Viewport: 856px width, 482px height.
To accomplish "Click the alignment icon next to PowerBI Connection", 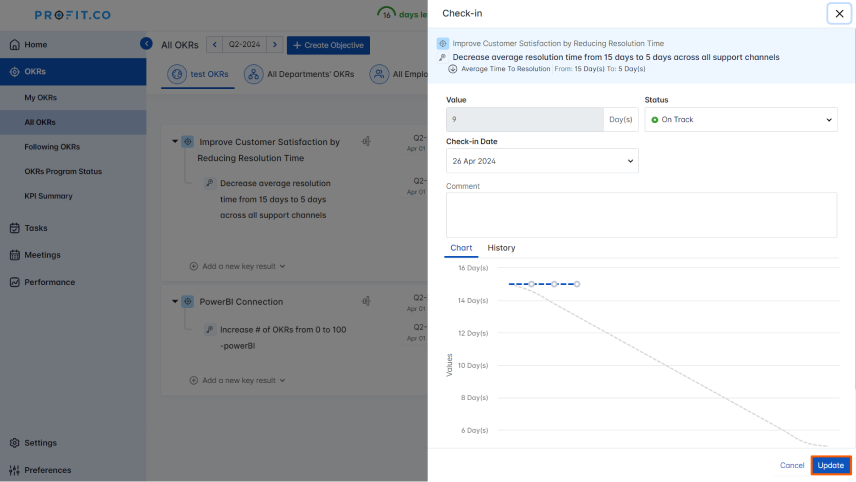I will coord(366,301).
